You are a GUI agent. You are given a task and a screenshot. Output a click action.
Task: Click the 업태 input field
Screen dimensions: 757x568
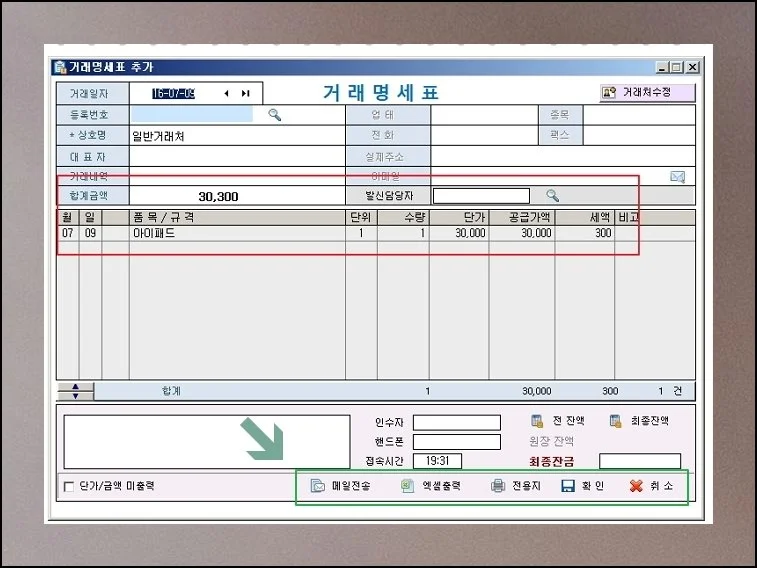point(484,115)
